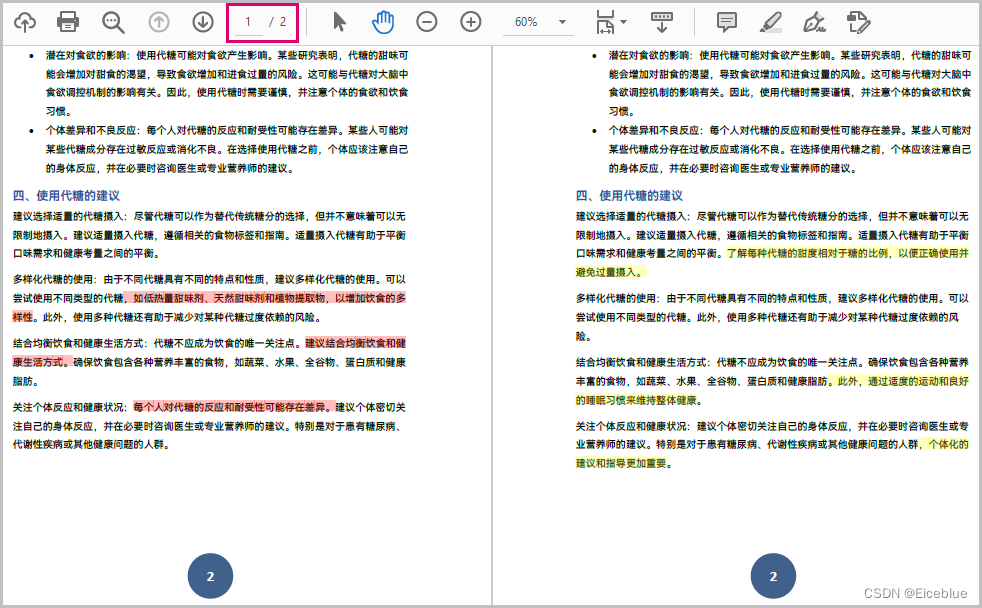Click the read mode keyboard-arrow icon
982x608 pixels.
661,22
